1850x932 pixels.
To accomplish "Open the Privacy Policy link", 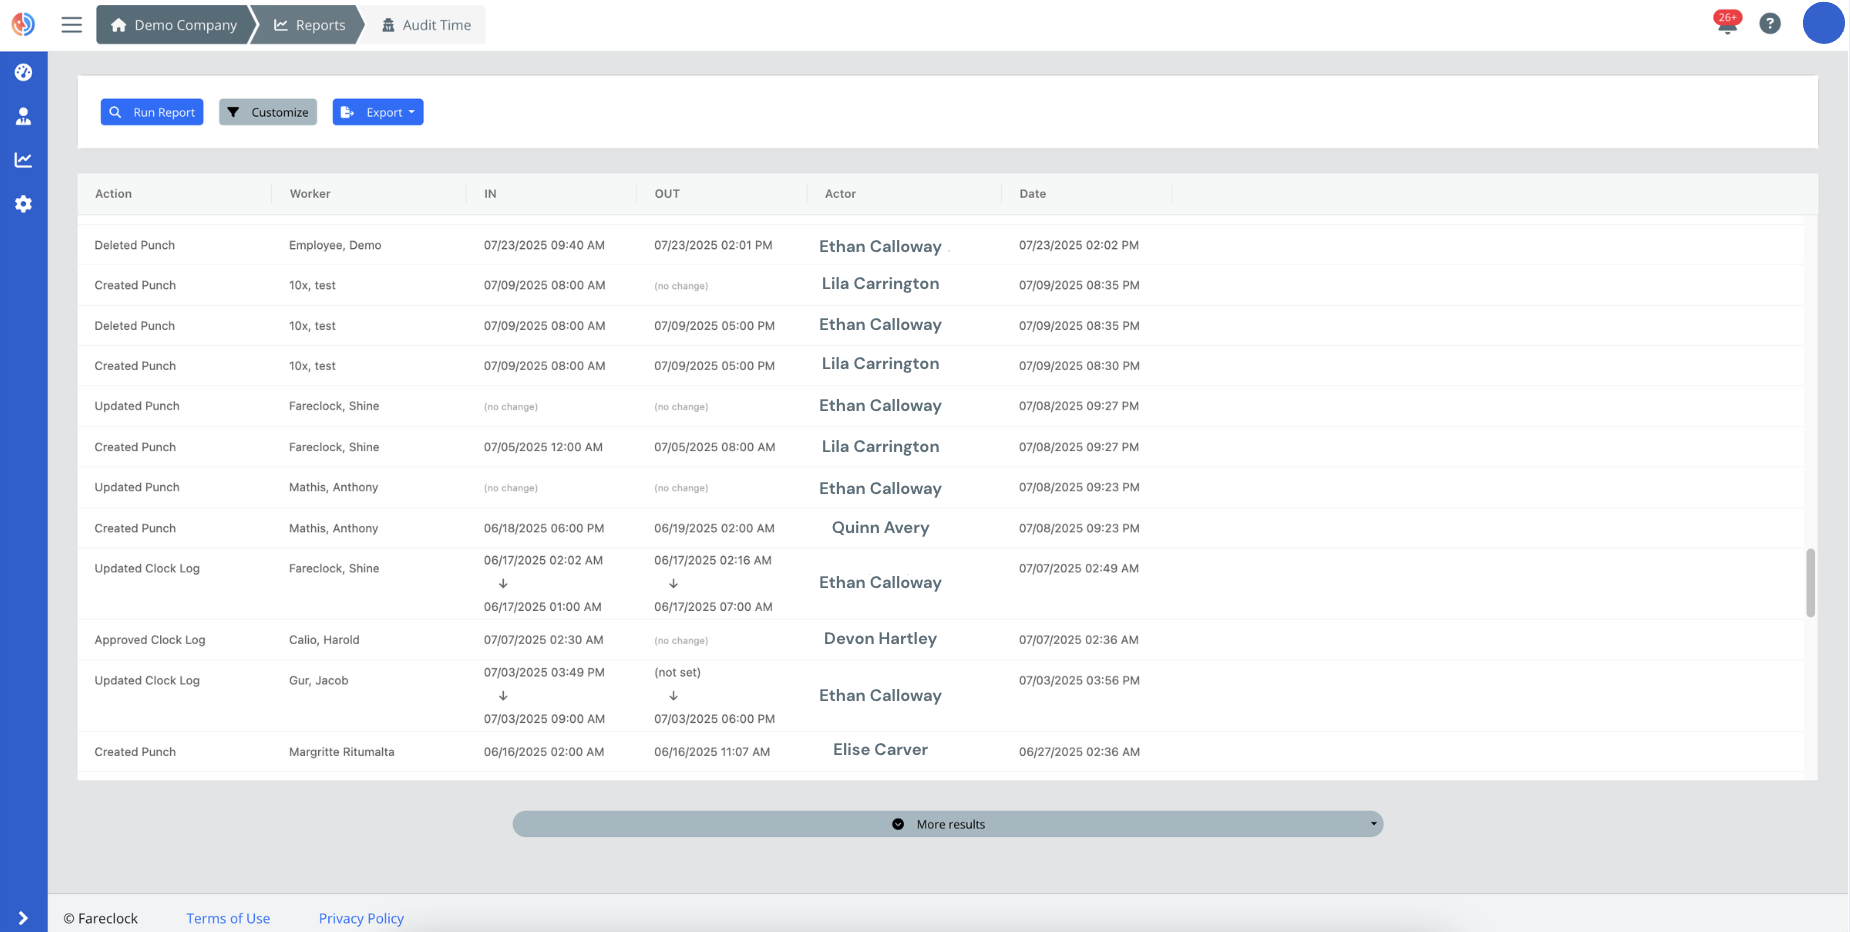I will (x=361, y=918).
